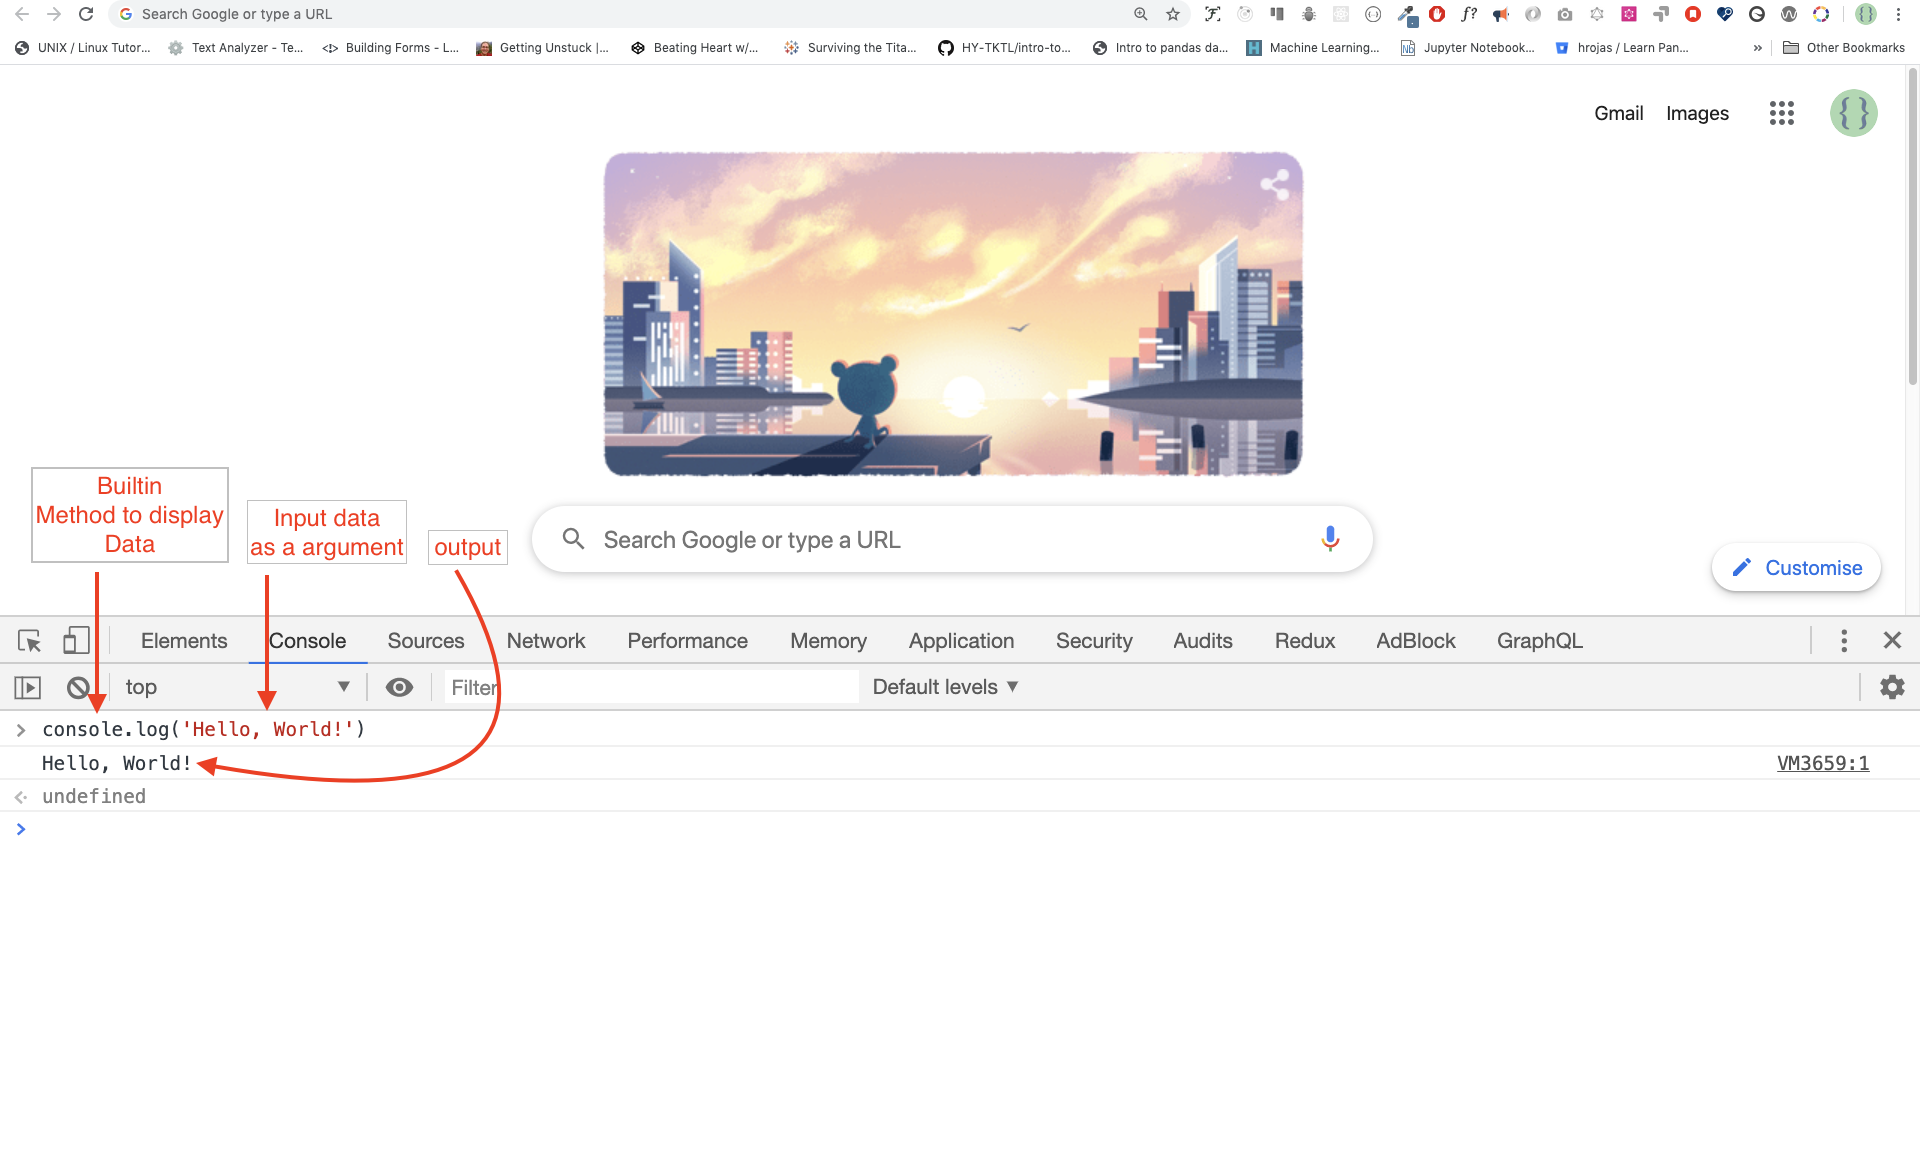Click the inspect element picker icon
Screen dimensions: 1920x1154
(29, 641)
